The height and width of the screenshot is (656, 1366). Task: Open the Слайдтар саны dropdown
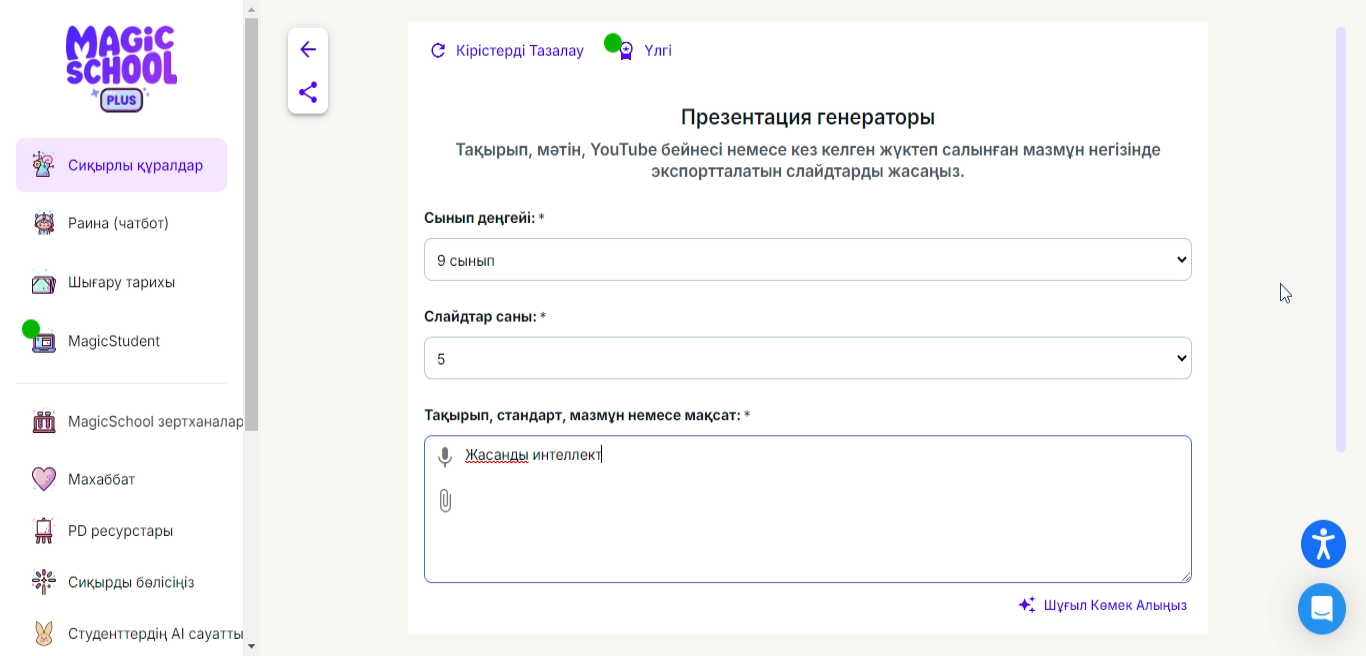click(x=807, y=358)
